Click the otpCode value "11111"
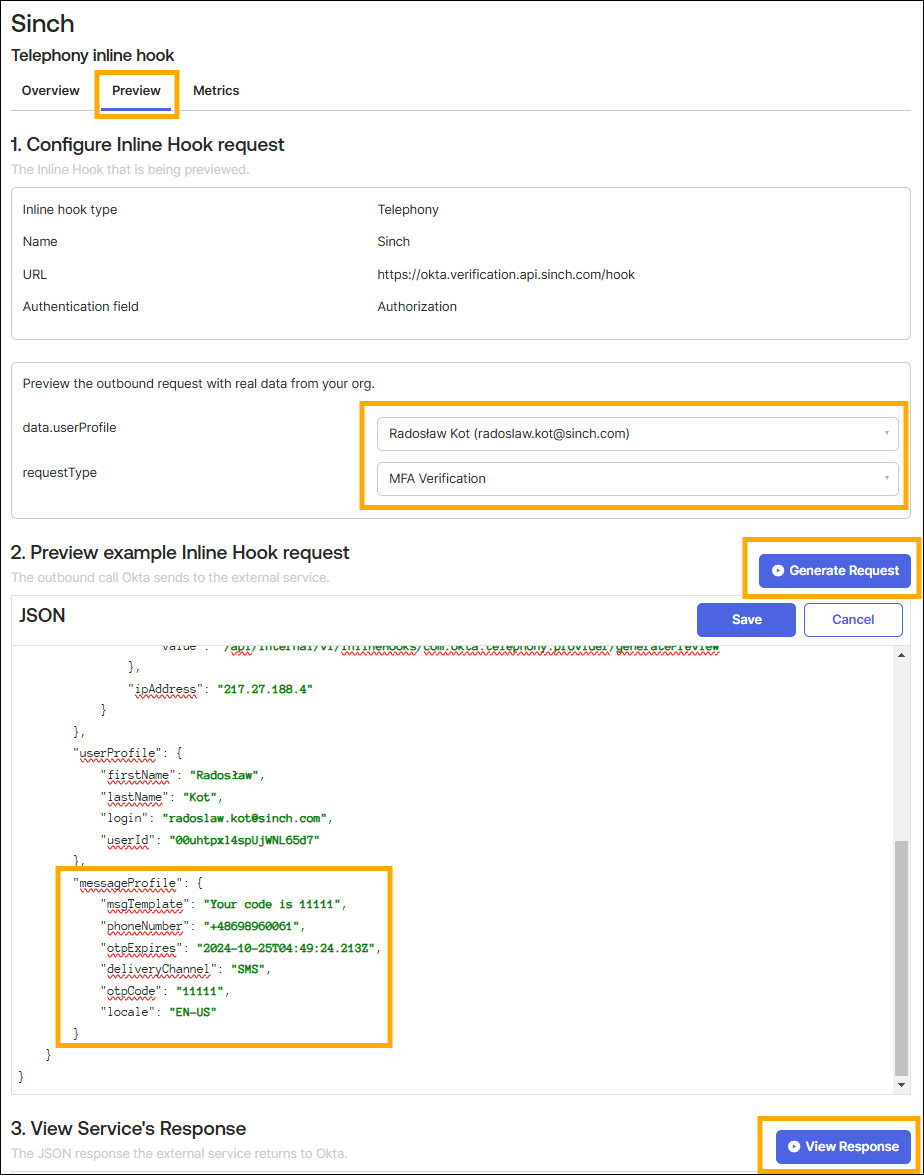This screenshot has height=1175, width=924. coord(203,991)
